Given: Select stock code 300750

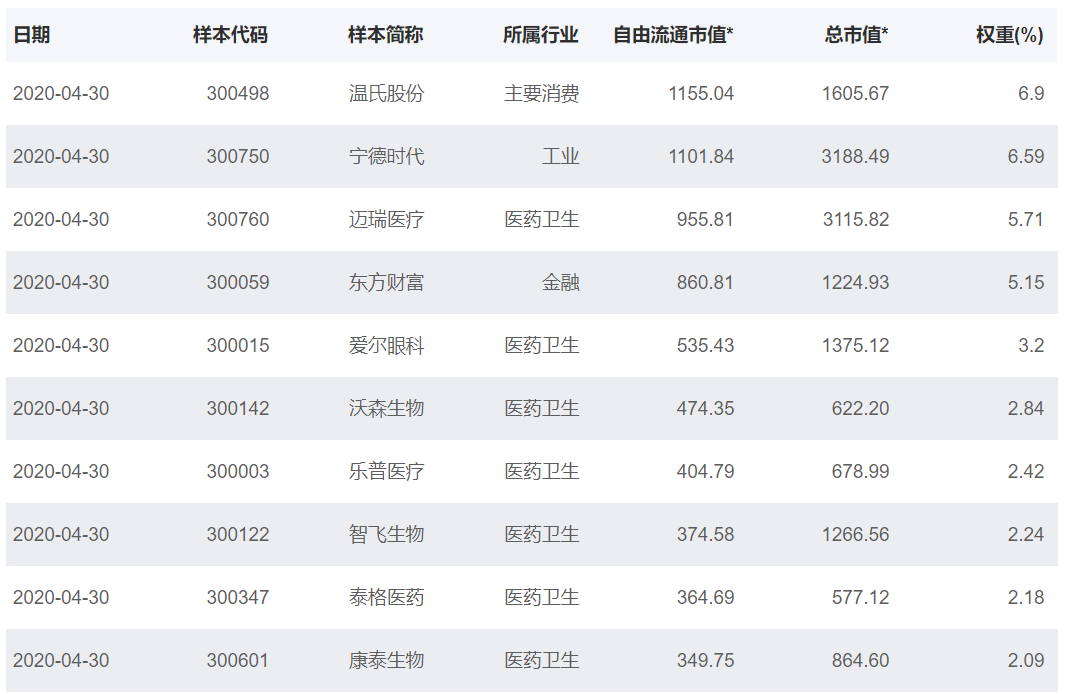Looking at the screenshot, I should pyautogui.click(x=238, y=157).
